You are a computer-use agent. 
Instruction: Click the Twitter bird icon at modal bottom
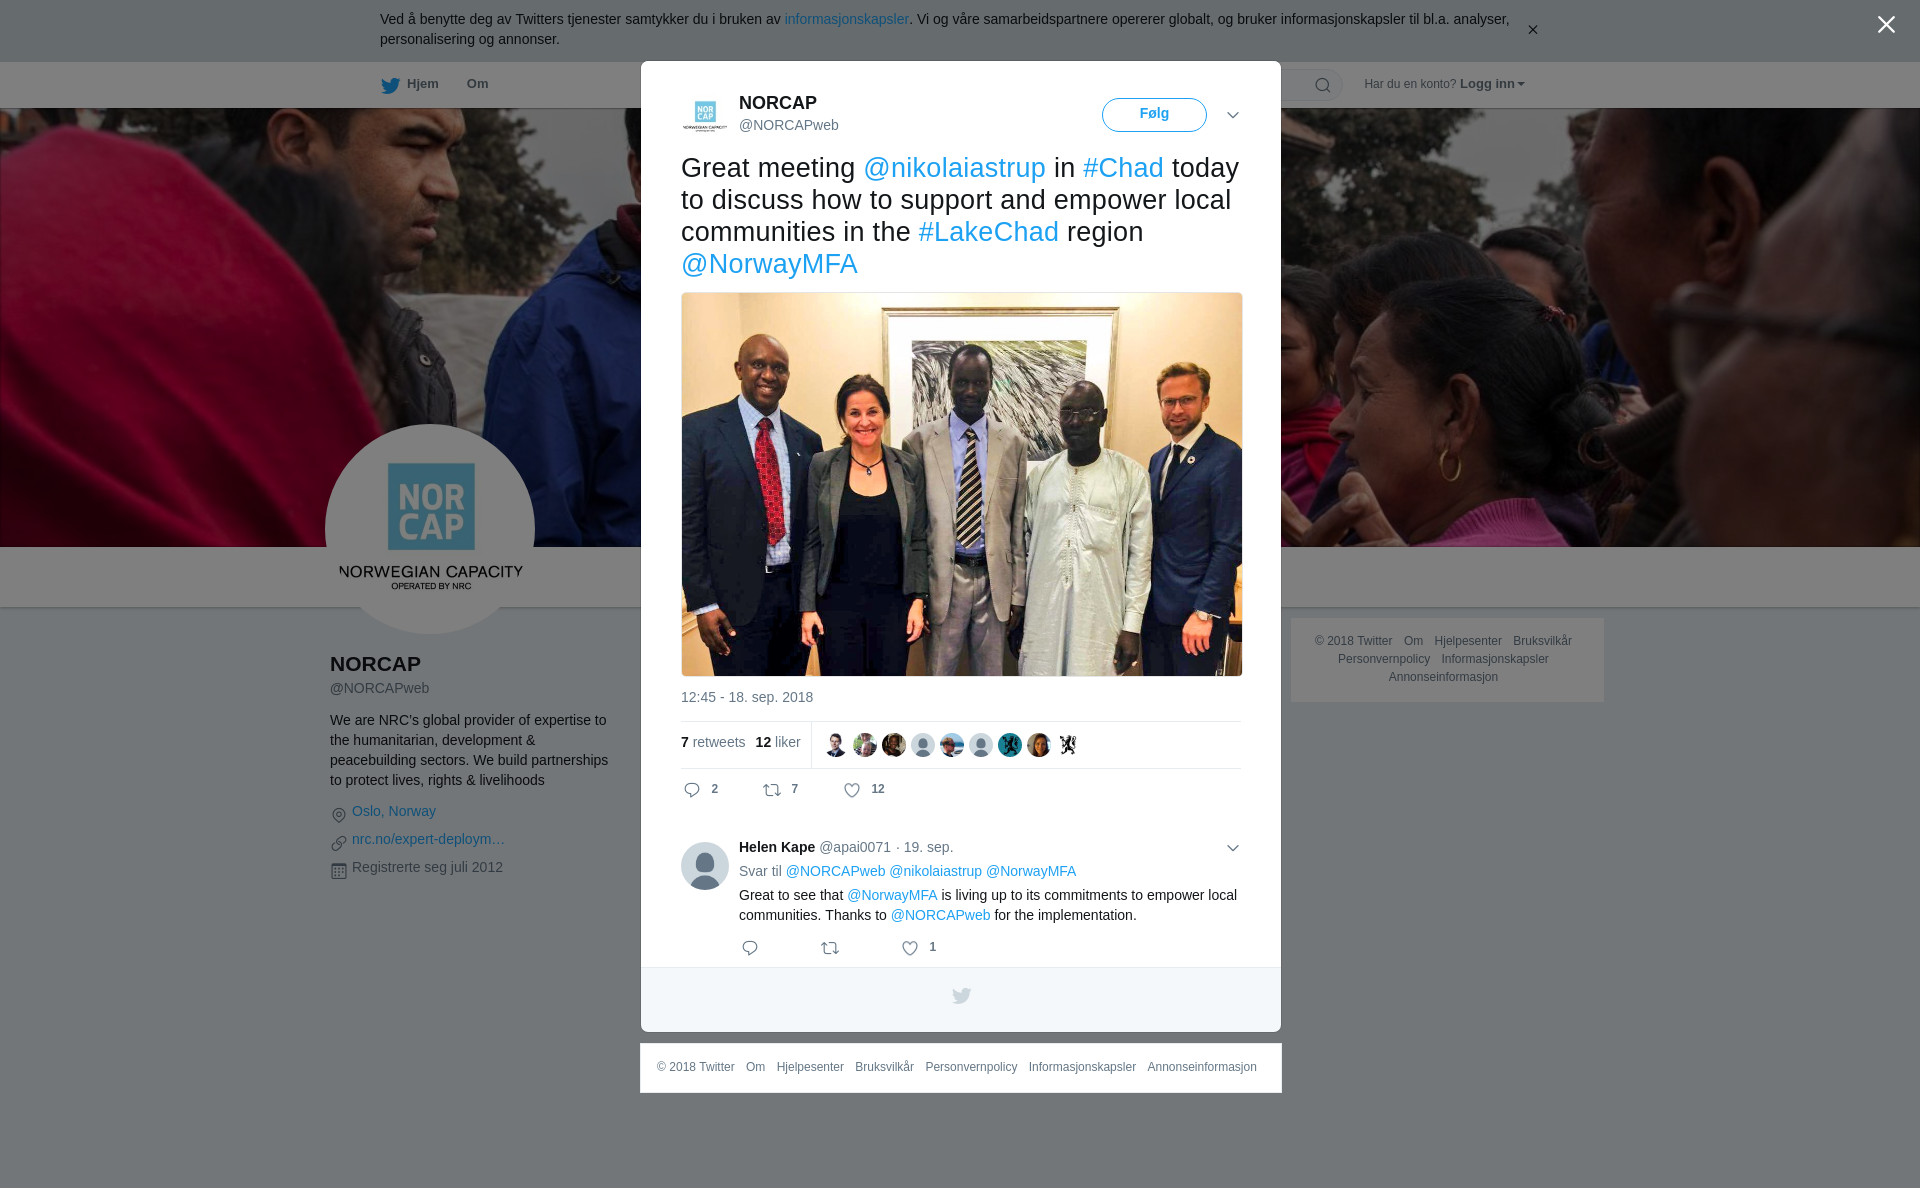tap(961, 996)
